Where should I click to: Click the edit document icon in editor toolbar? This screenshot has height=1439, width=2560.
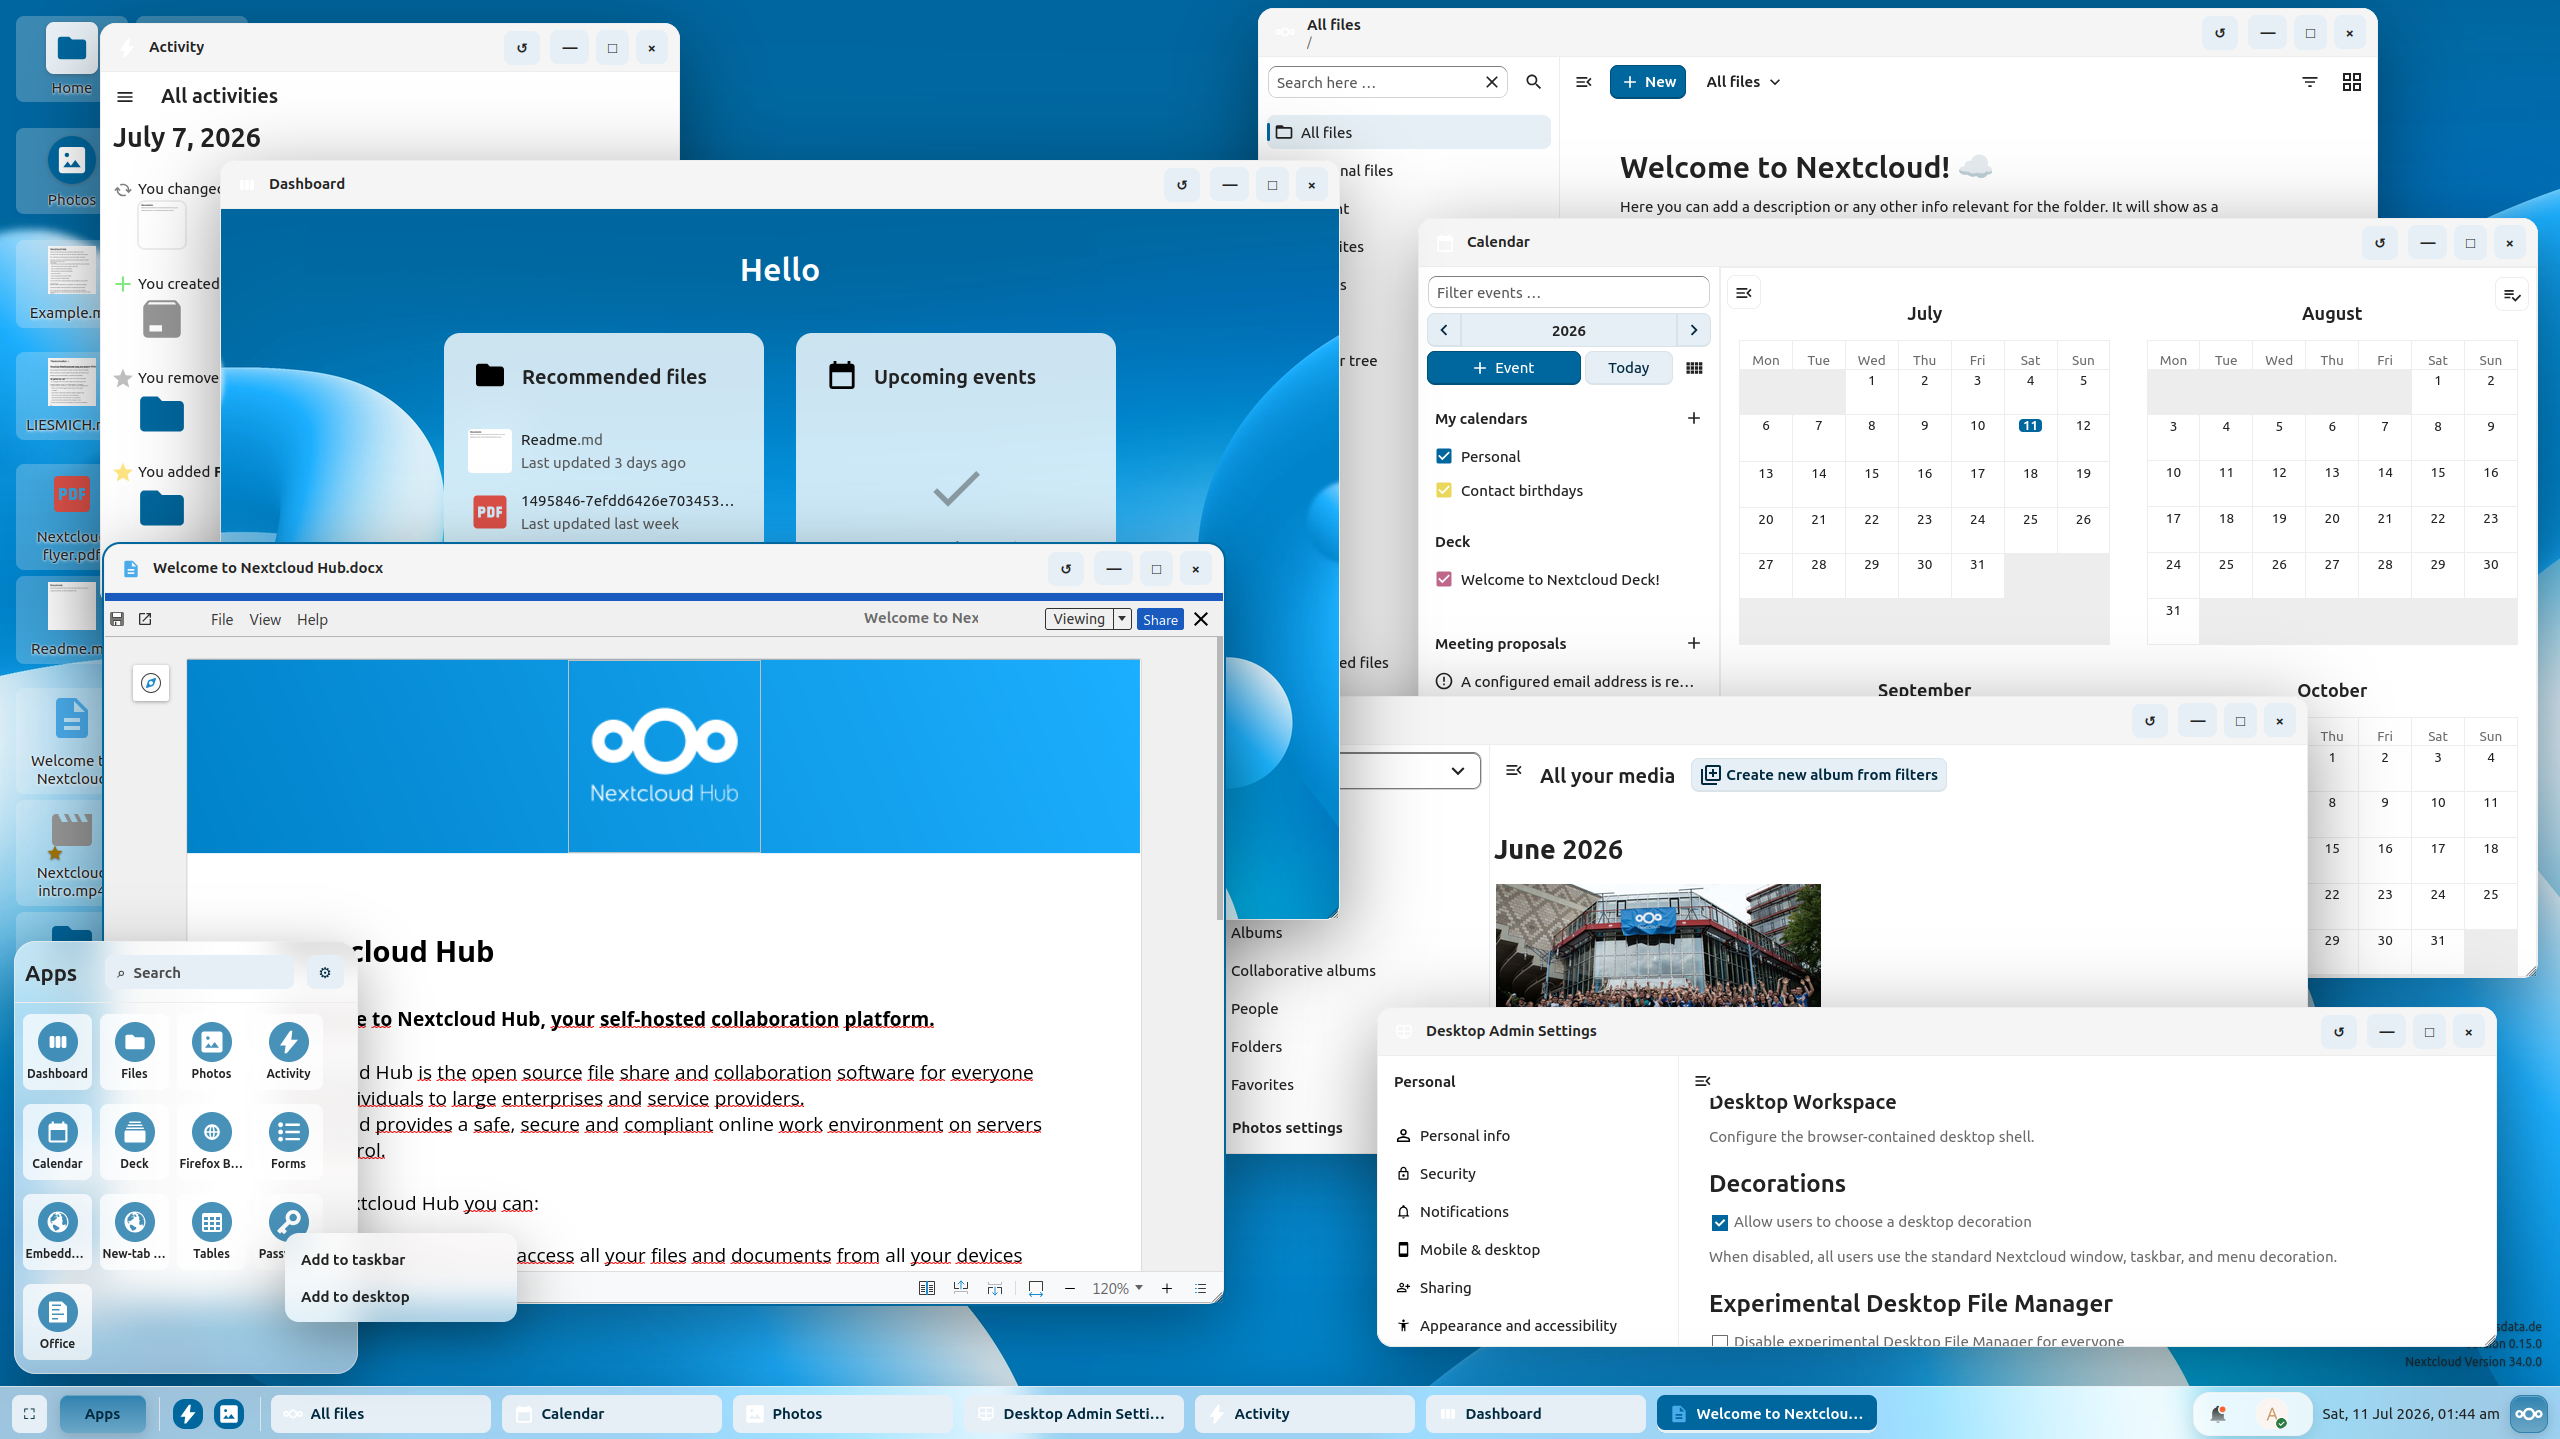pos(145,619)
